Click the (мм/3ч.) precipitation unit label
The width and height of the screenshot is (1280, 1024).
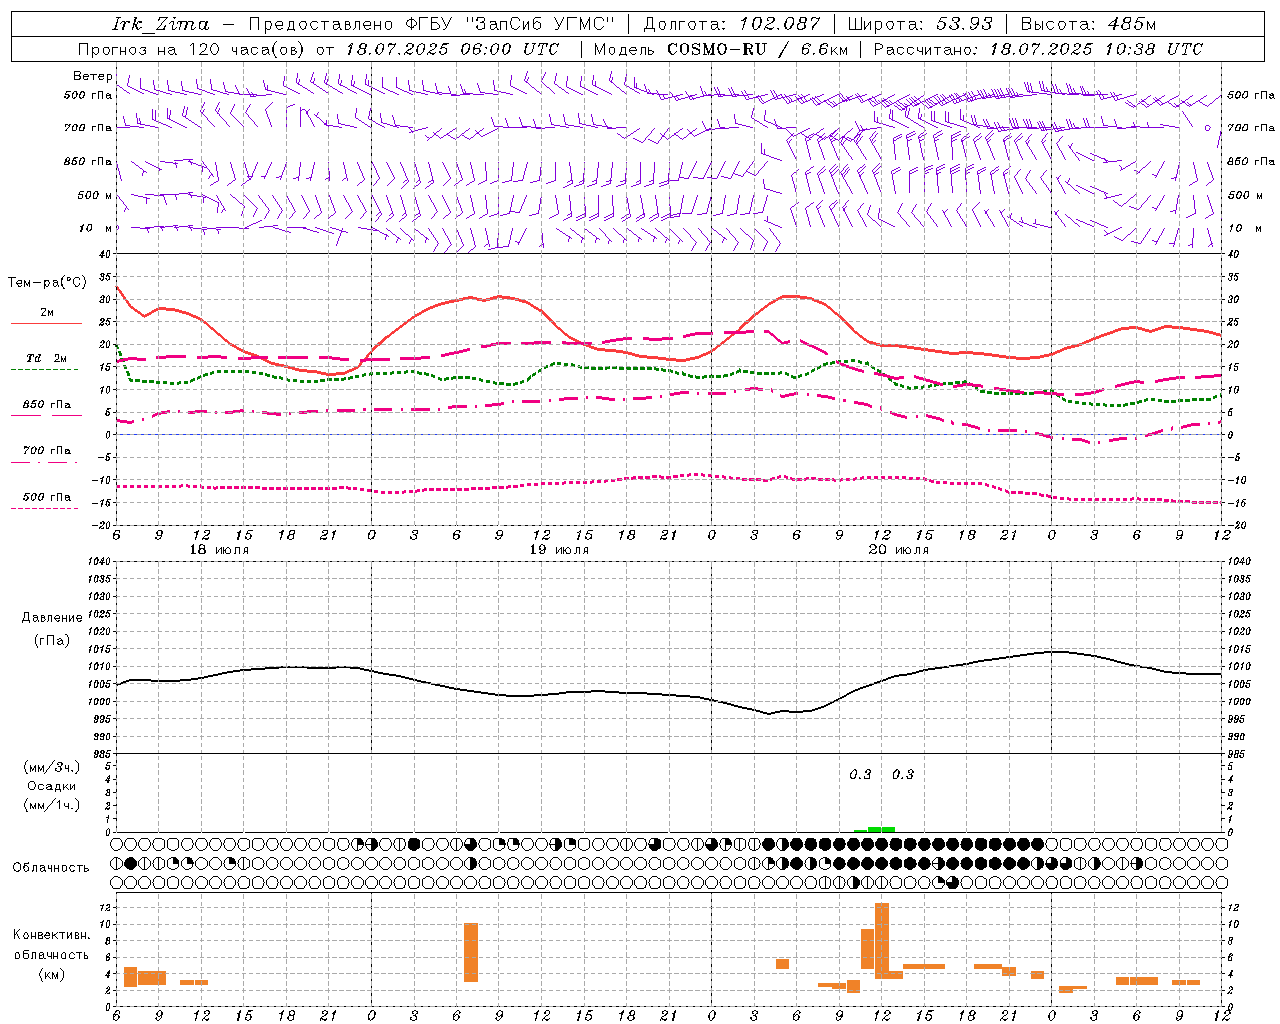52,767
